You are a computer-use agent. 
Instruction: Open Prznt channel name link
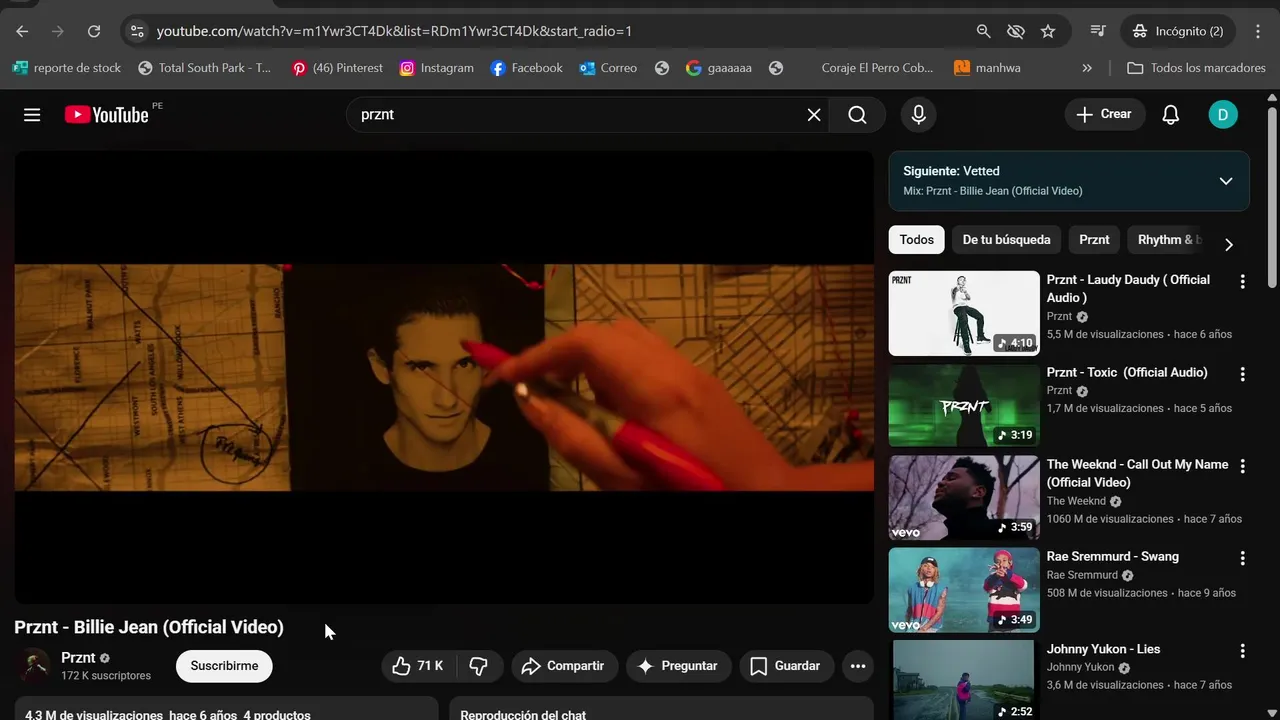tap(78, 658)
